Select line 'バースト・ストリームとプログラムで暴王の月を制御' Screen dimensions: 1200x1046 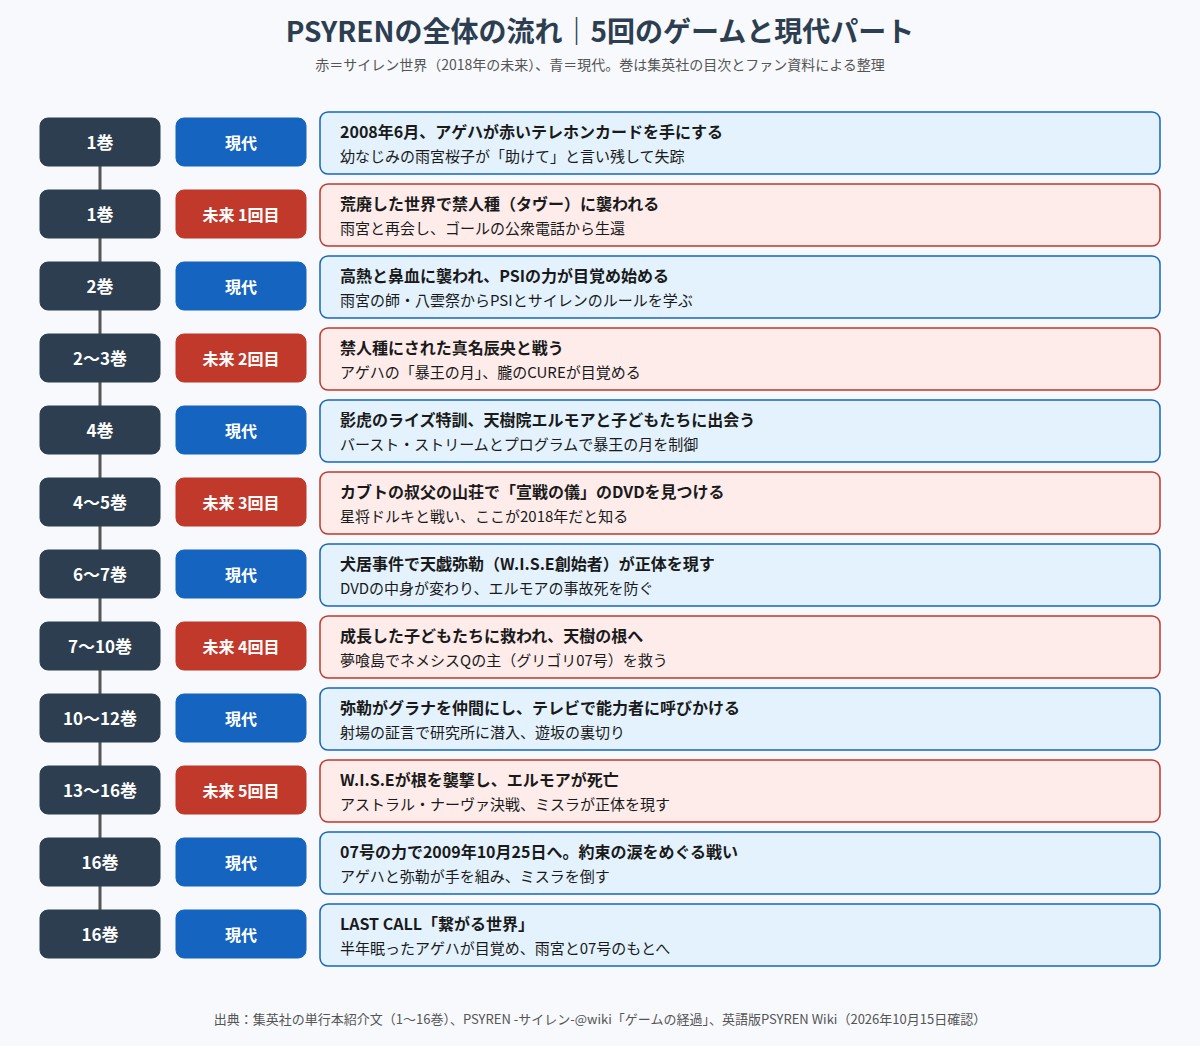tap(519, 444)
